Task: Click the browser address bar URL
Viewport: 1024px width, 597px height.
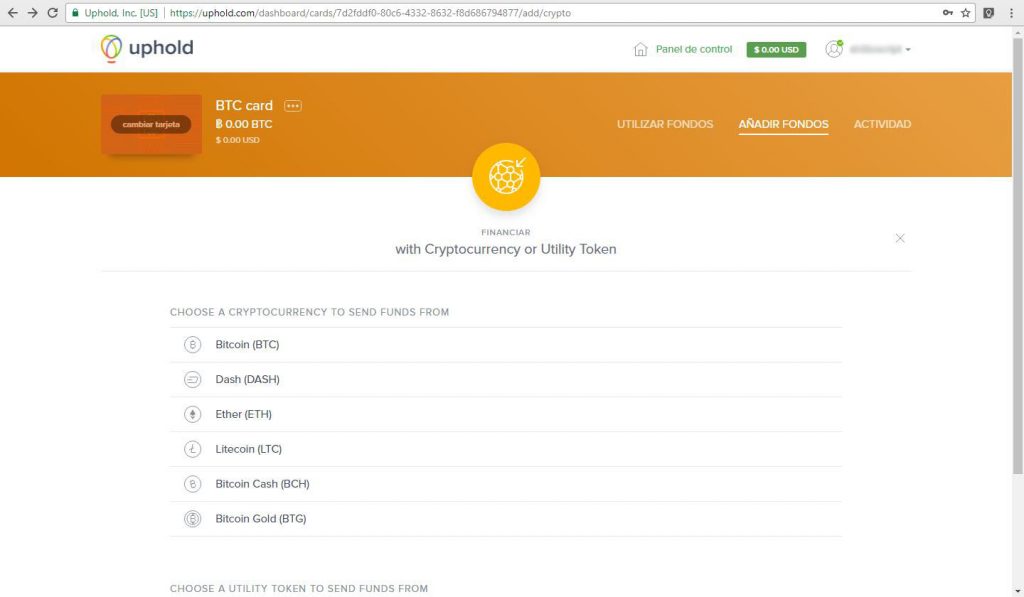Action: (370, 12)
